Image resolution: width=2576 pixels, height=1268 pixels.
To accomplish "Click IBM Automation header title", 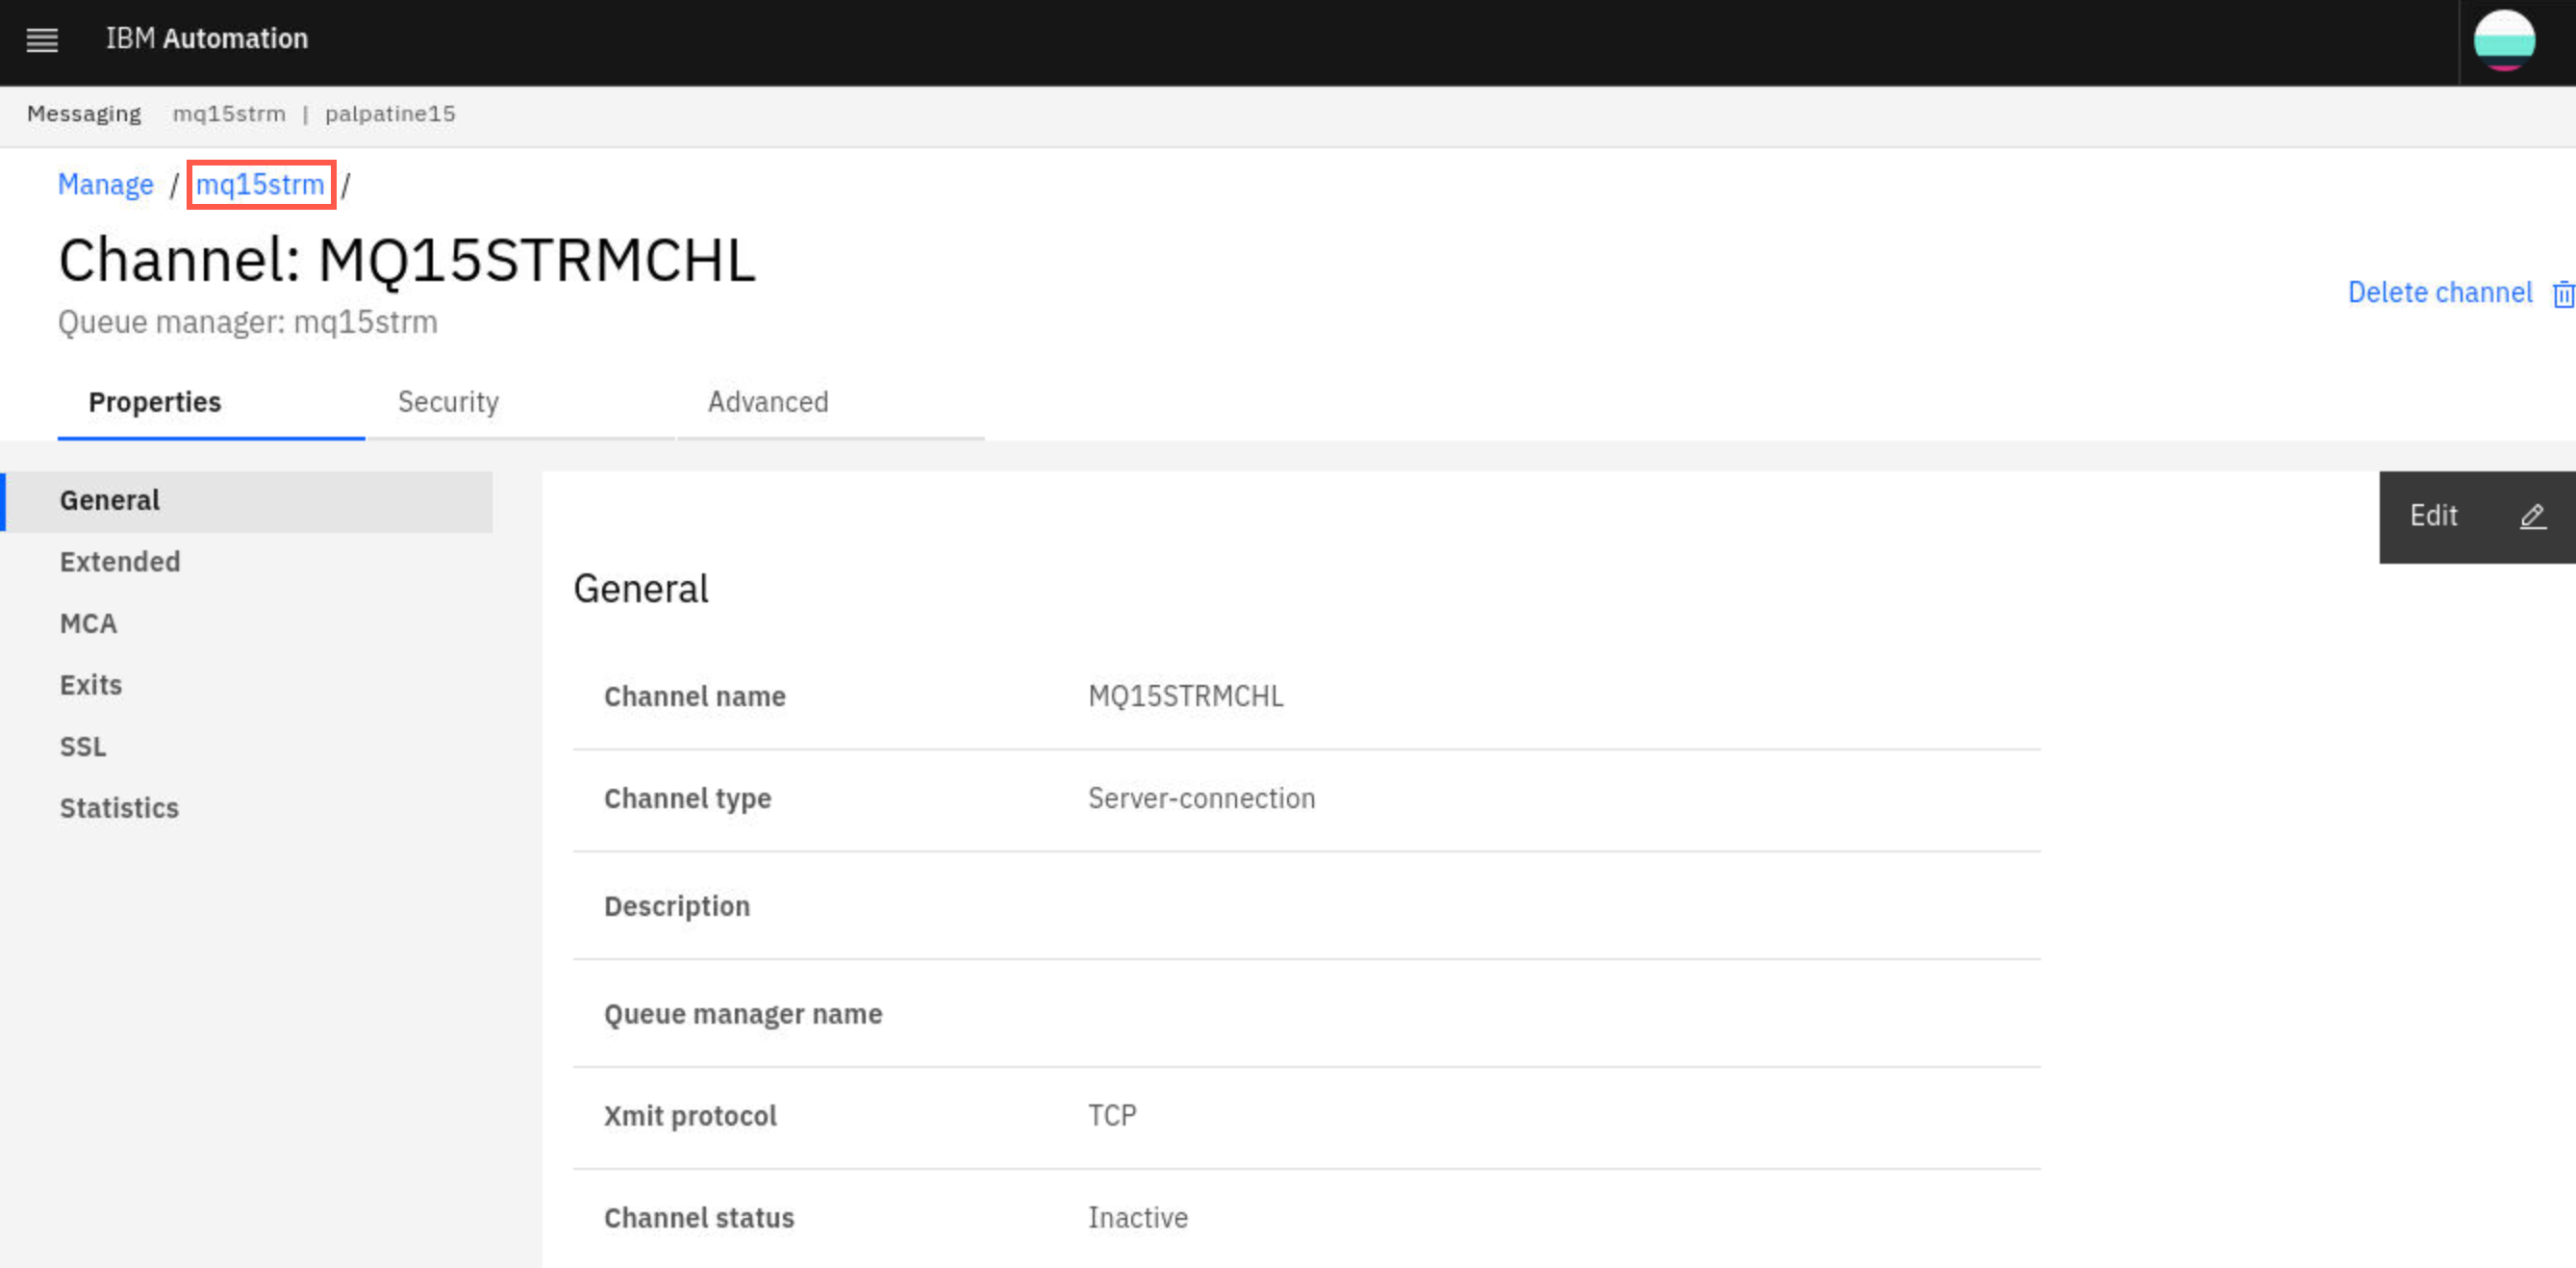I will point(207,38).
